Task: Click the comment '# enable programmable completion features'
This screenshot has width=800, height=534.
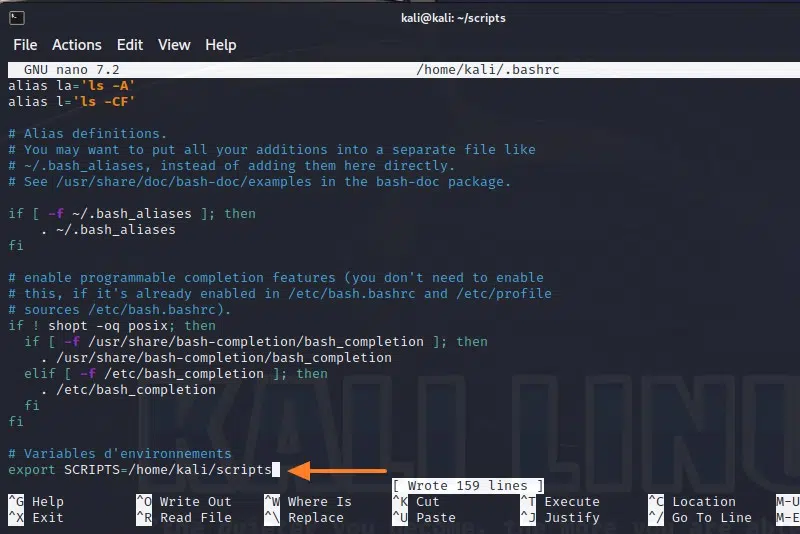Action: click(x=276, y=277)
